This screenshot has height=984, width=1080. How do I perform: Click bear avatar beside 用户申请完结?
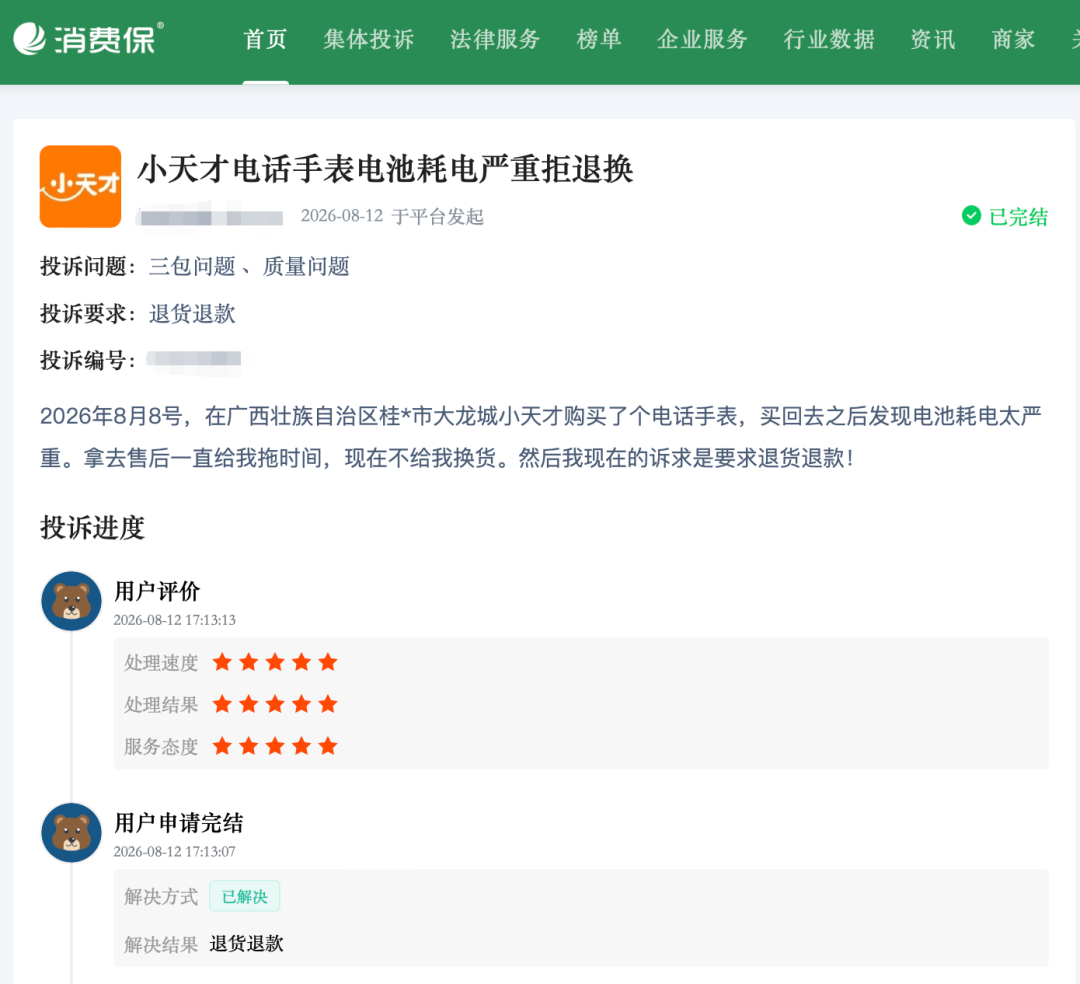tap(72, 833)
